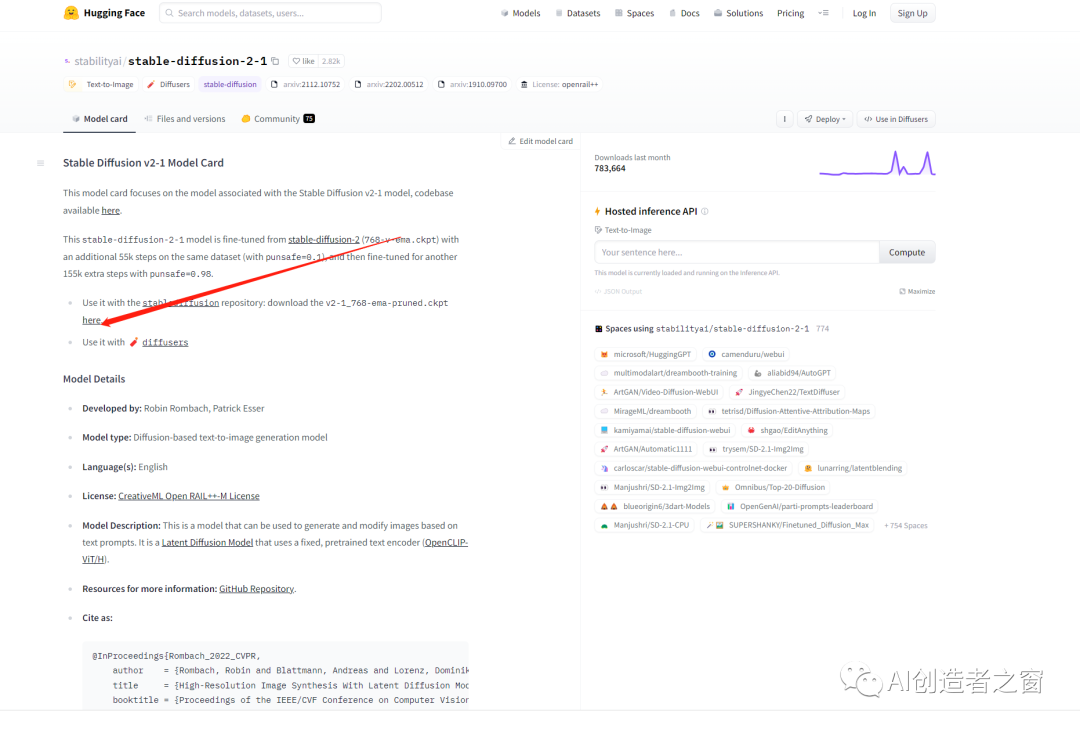The height and width of the screenshot is (729, 1080).
Task: Click Edit model card
Action: (x=541, y=141)
